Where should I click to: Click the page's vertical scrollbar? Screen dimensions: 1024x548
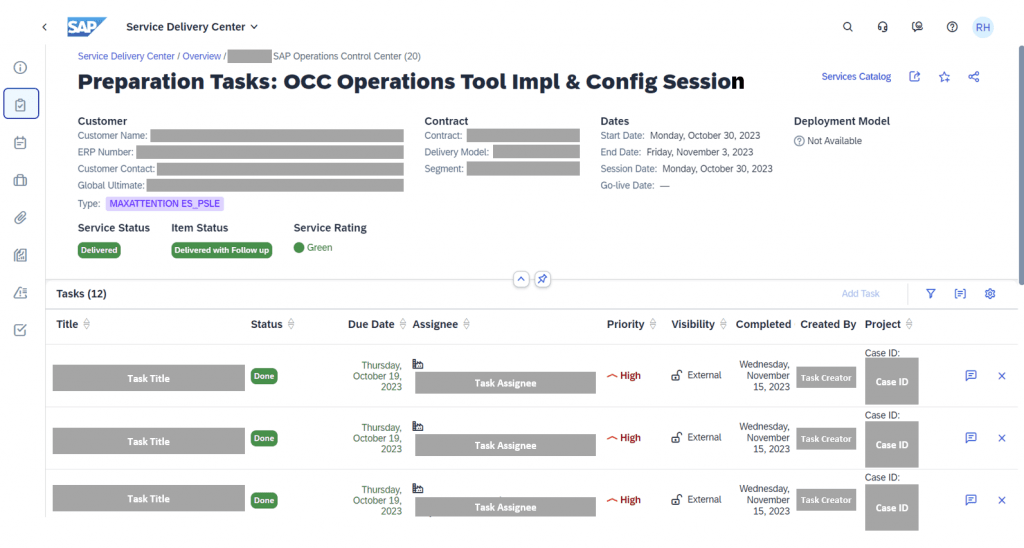[x=1021, y=165]
